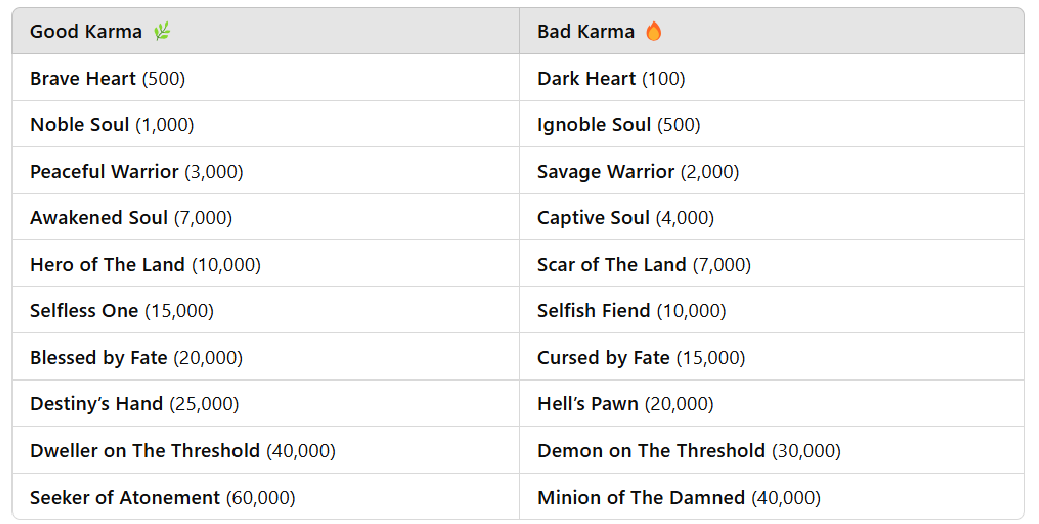Choose the Ignoble Soul (500) cell

coord(772,125)
